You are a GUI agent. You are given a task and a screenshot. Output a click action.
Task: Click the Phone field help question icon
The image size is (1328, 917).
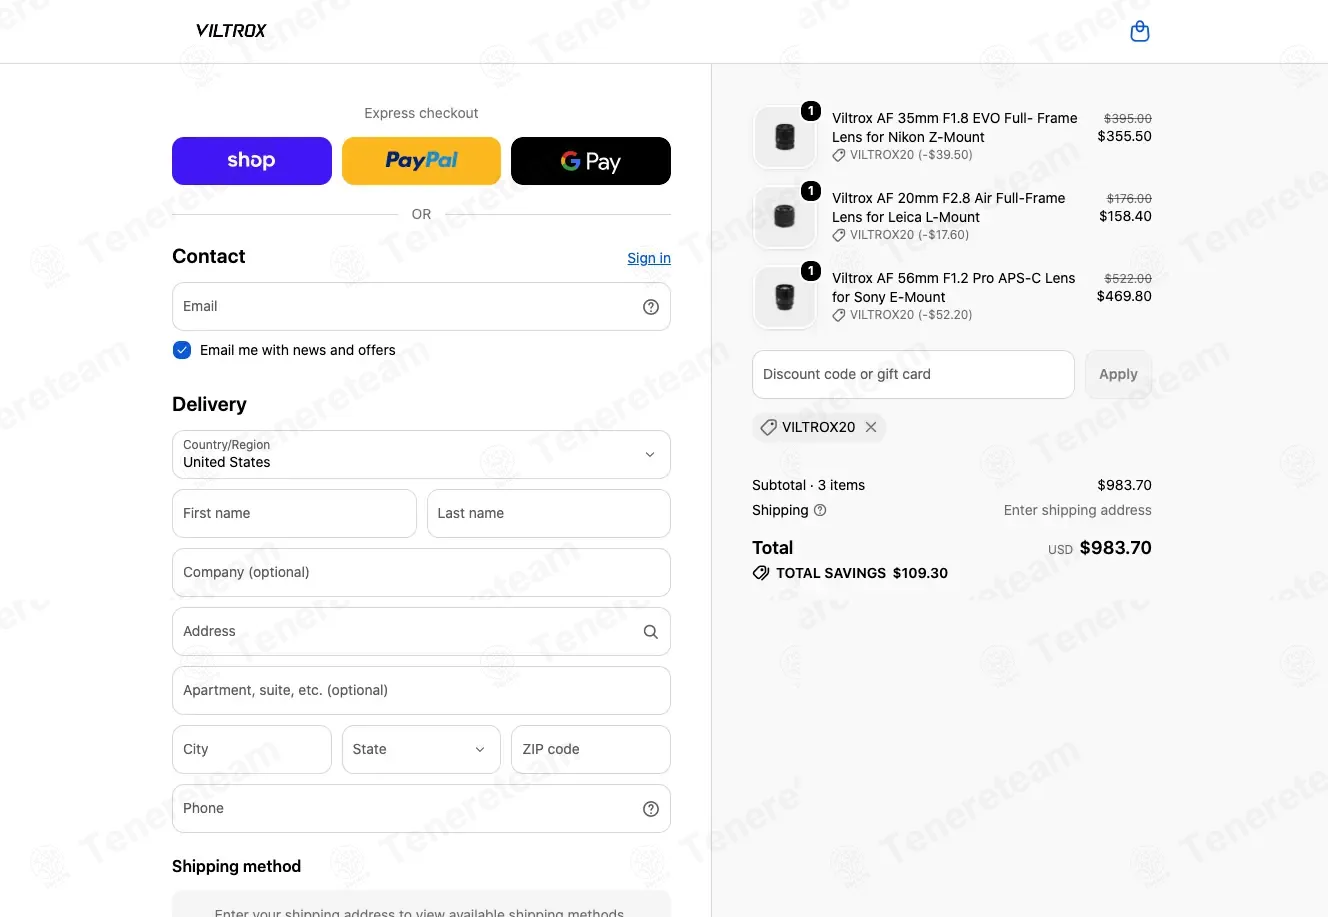(x=651, y=809)
